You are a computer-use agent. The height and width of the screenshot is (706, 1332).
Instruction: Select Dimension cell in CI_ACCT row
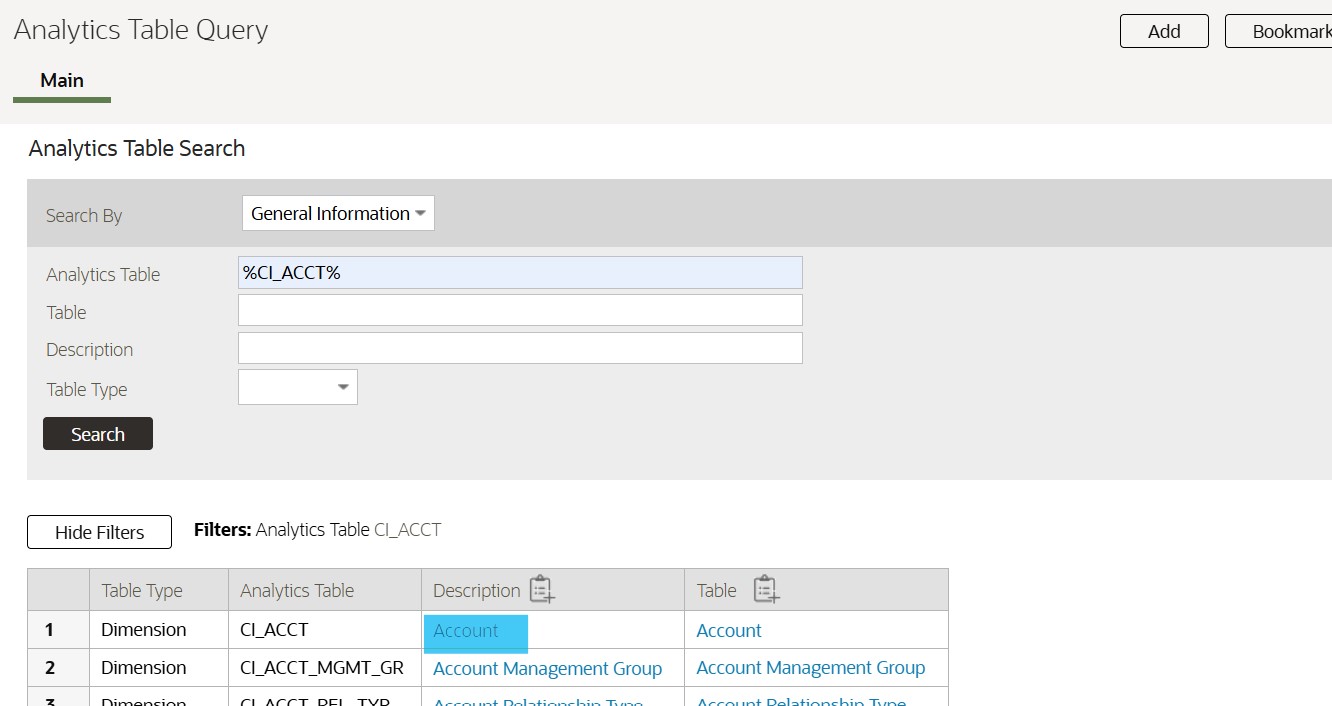(158, 630)
